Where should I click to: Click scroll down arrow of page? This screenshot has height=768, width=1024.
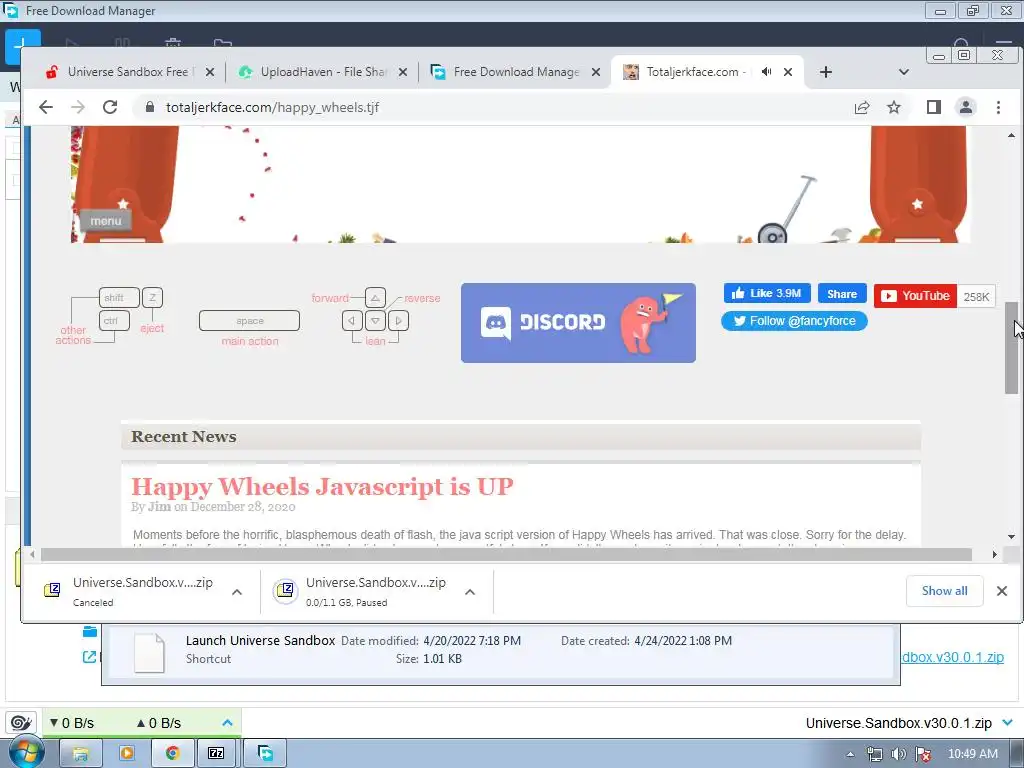coord(1012,537)
